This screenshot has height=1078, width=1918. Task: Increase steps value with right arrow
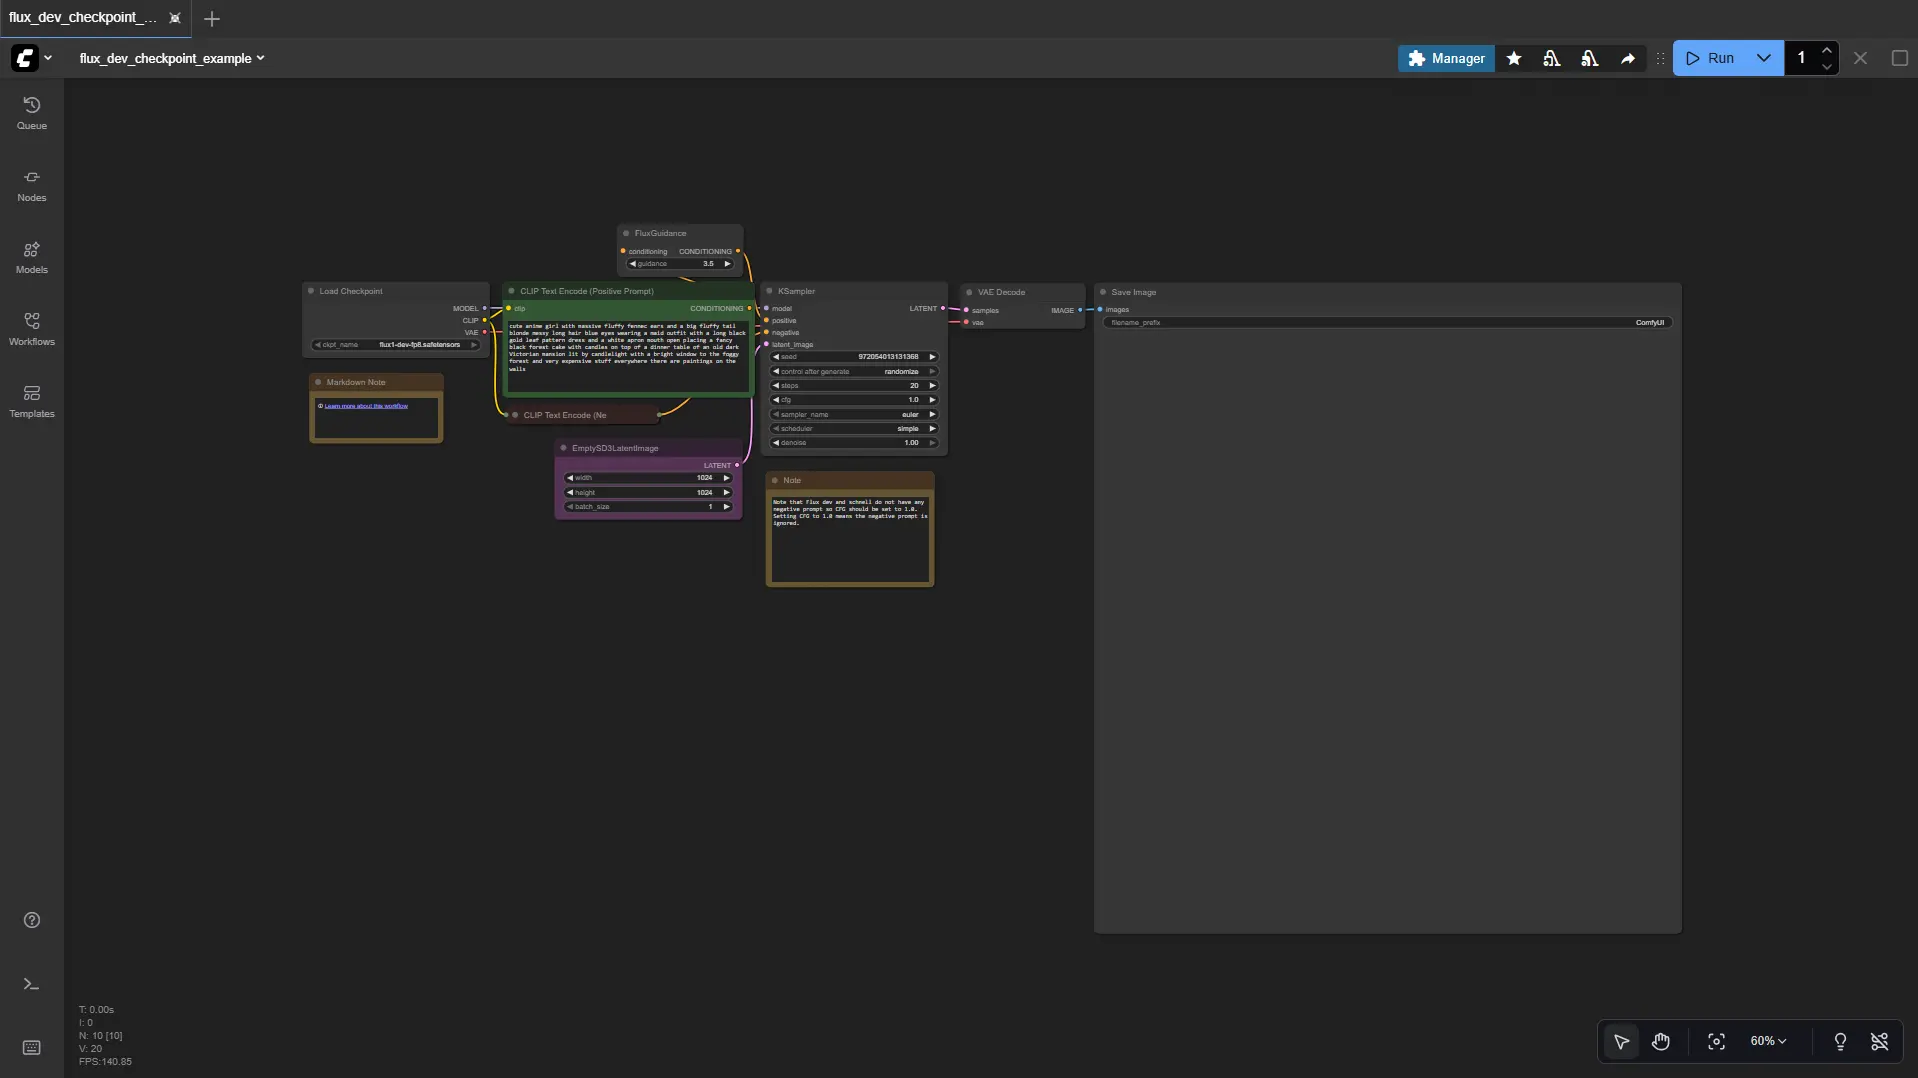(x=932, y=385)
